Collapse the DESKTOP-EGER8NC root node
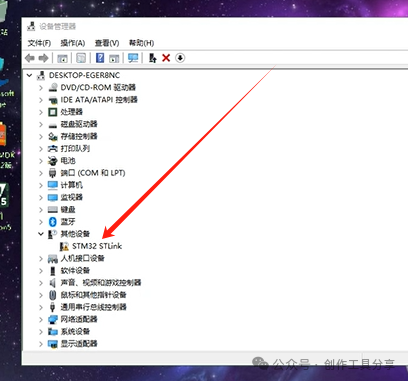The height and width of the screenshot is (381, 408). (29, 75)
